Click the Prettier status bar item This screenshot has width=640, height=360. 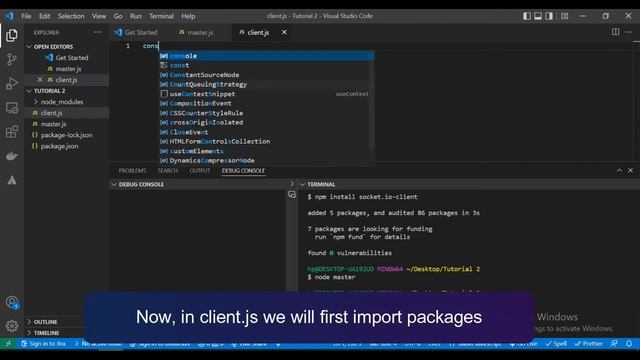588,344
